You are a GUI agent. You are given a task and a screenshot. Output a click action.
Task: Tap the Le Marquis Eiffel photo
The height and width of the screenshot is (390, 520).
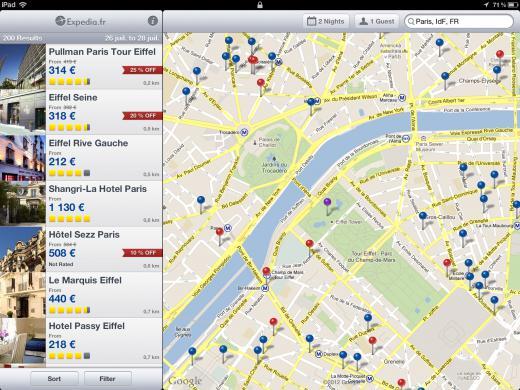pos(23,295)
